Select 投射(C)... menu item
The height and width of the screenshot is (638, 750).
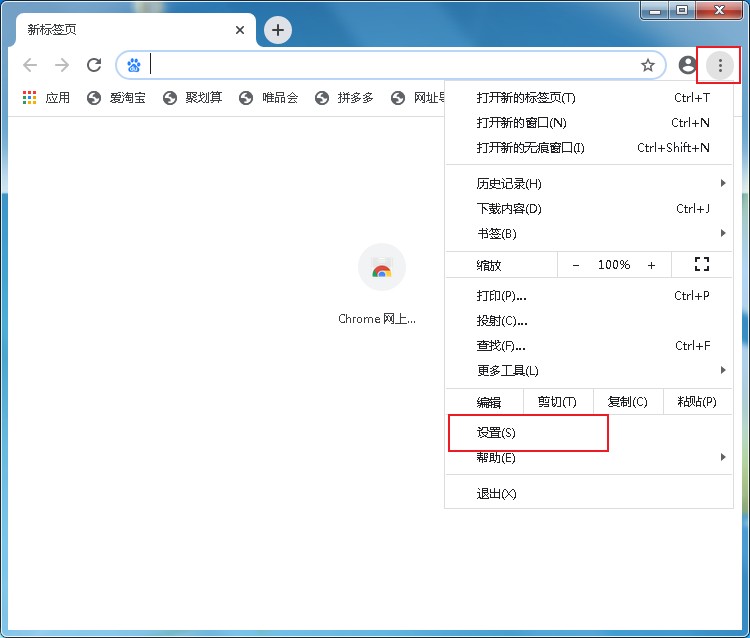point(589,320)
